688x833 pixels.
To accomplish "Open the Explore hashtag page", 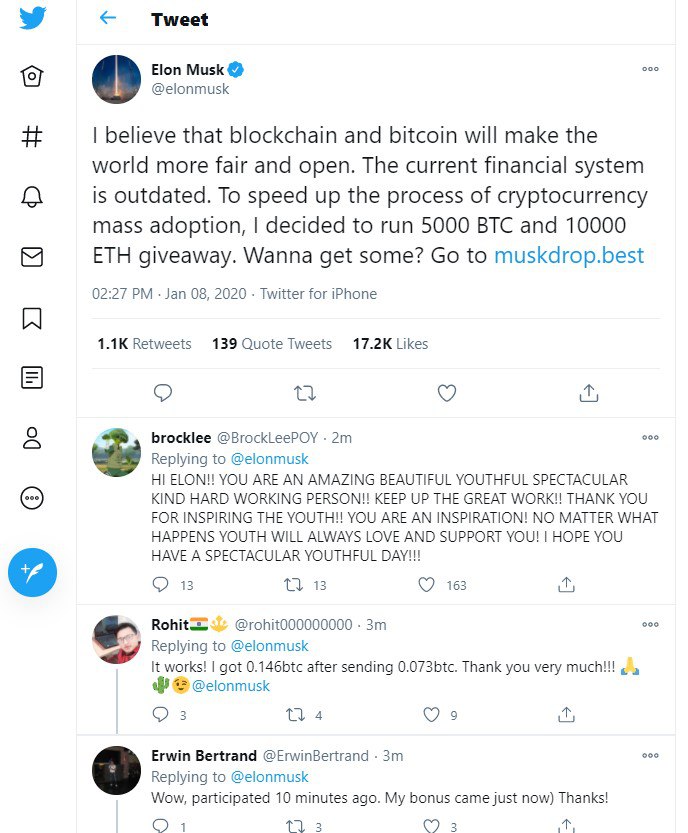I will tap(32, 138).
